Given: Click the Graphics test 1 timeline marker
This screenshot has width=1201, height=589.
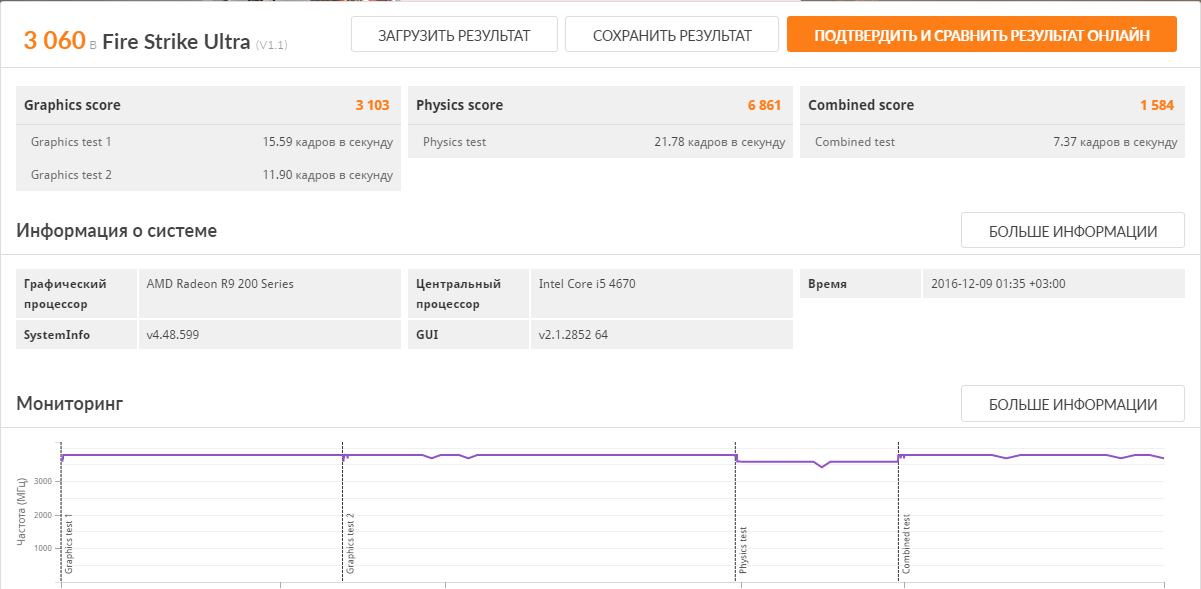Looking at the screenshot, I should pos(69,545).
